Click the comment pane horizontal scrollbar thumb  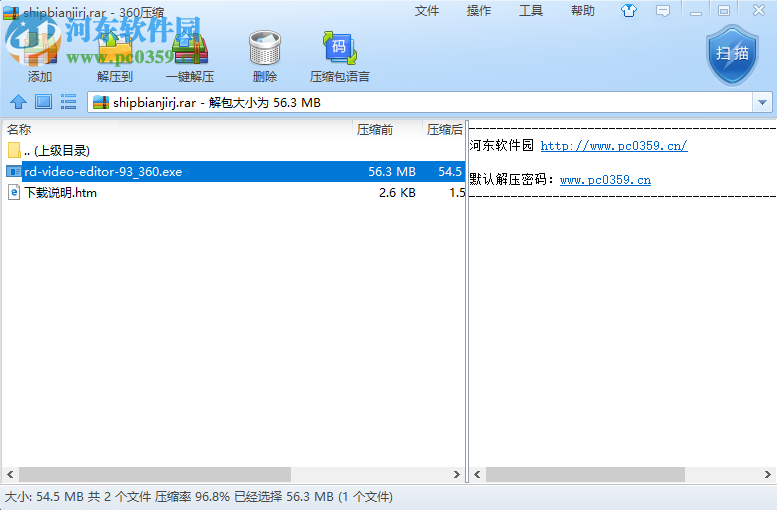pyautogui.click(x=585, y=474)
